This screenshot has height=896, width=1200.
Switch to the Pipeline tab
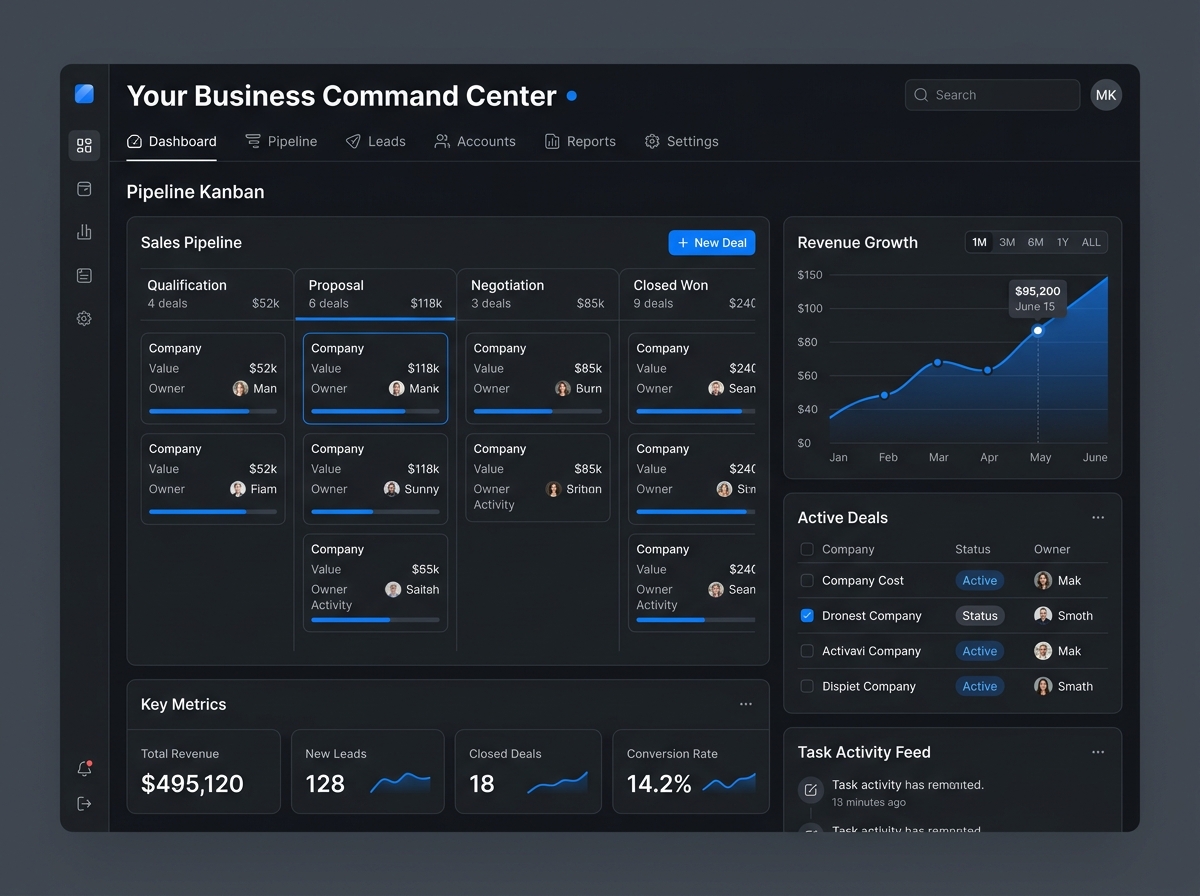281,141
